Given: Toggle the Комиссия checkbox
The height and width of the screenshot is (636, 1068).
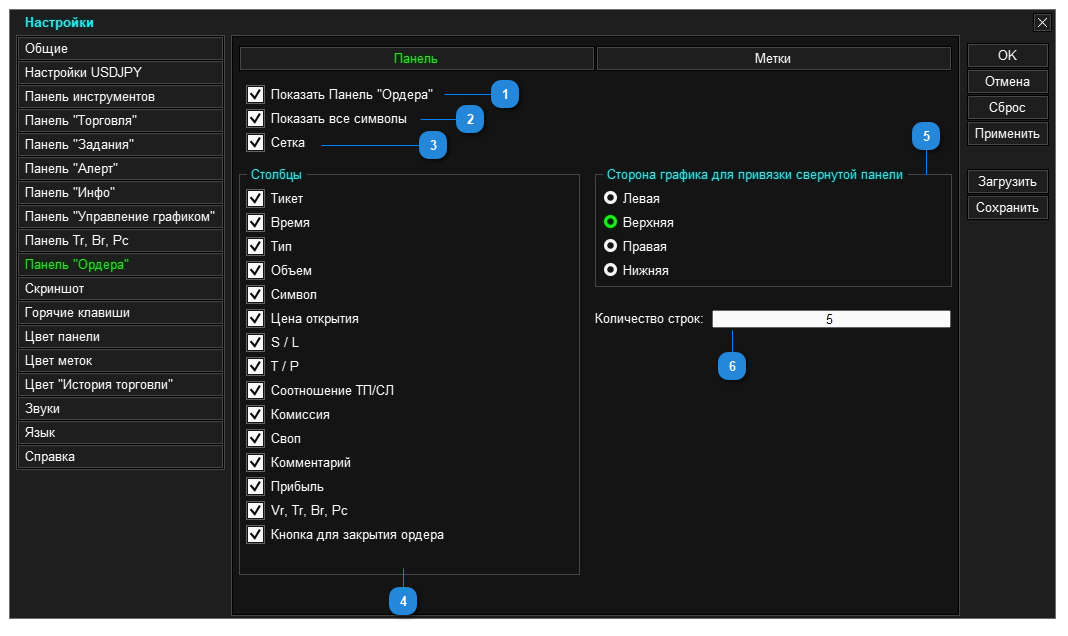Looking at the screenshot, I should (255, 415).
